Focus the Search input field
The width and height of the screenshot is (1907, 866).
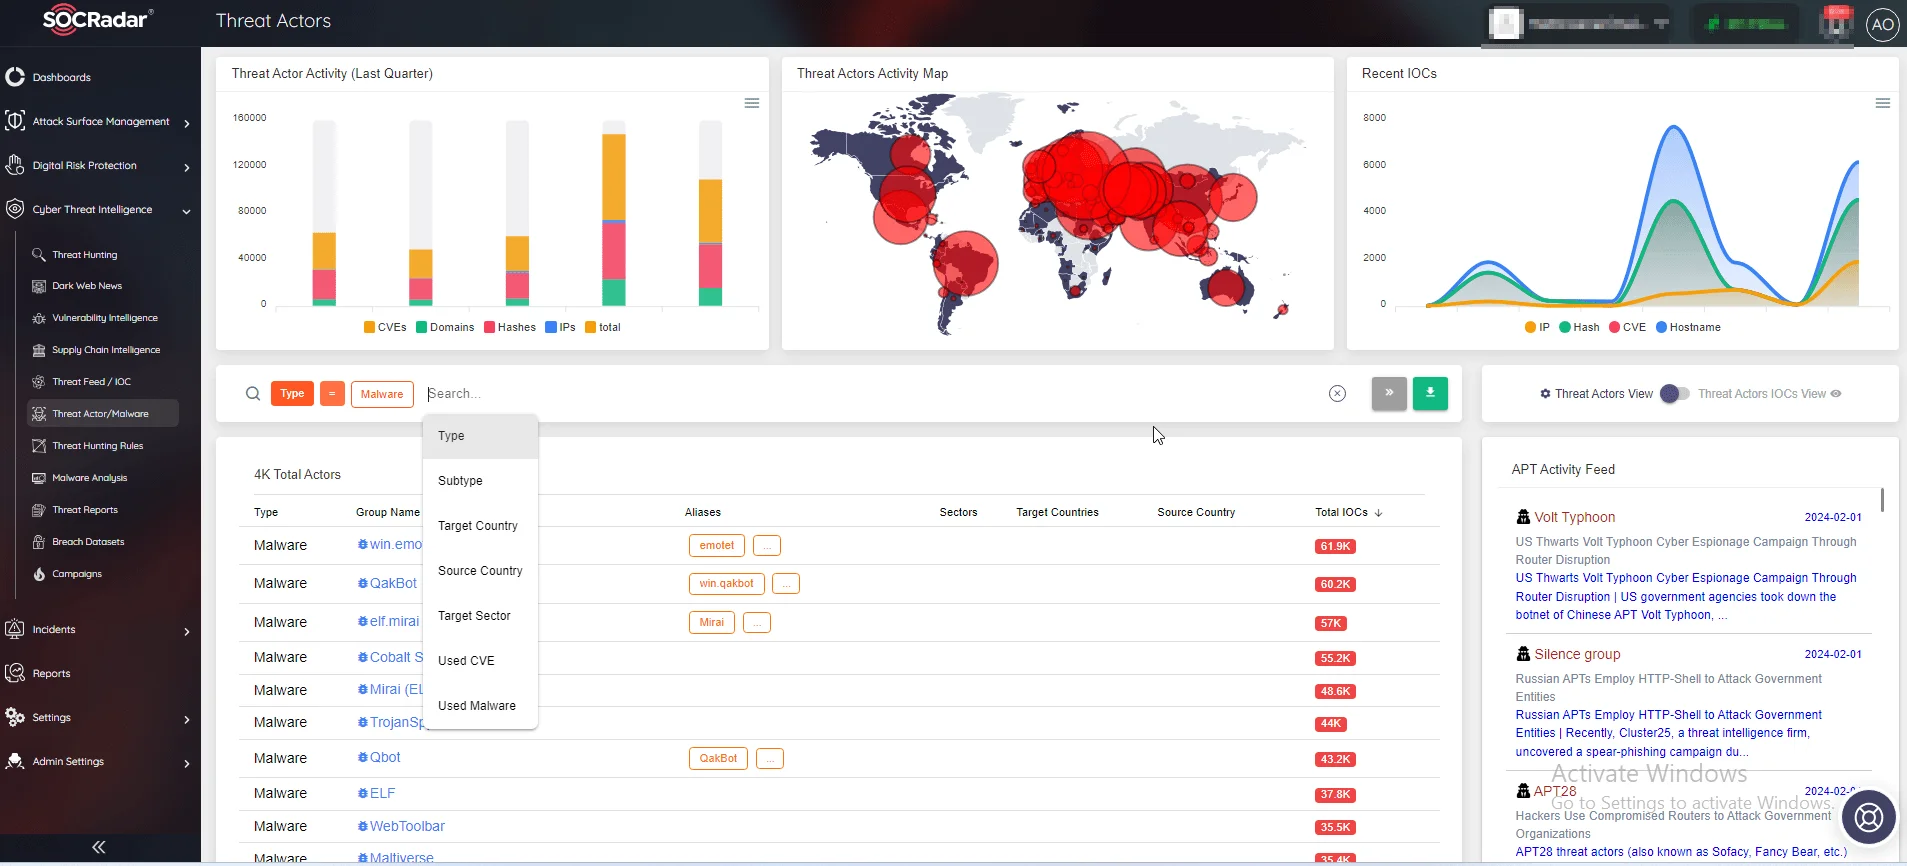(x=870, y=394)
